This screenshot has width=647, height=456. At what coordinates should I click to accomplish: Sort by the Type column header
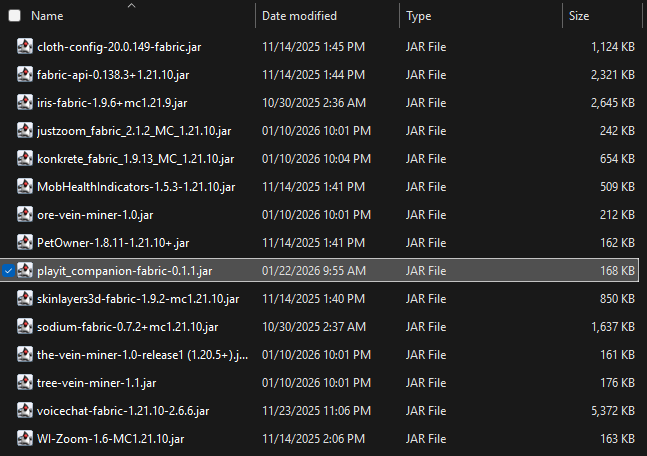(x=418, y=16)
